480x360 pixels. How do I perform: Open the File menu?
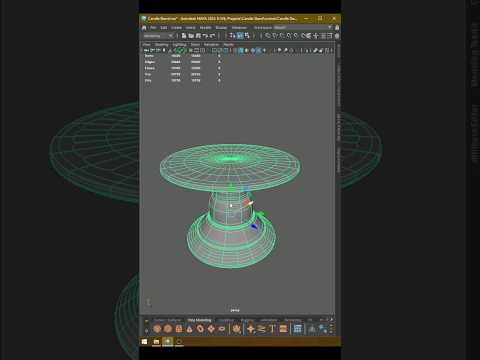tap(153, 28)
